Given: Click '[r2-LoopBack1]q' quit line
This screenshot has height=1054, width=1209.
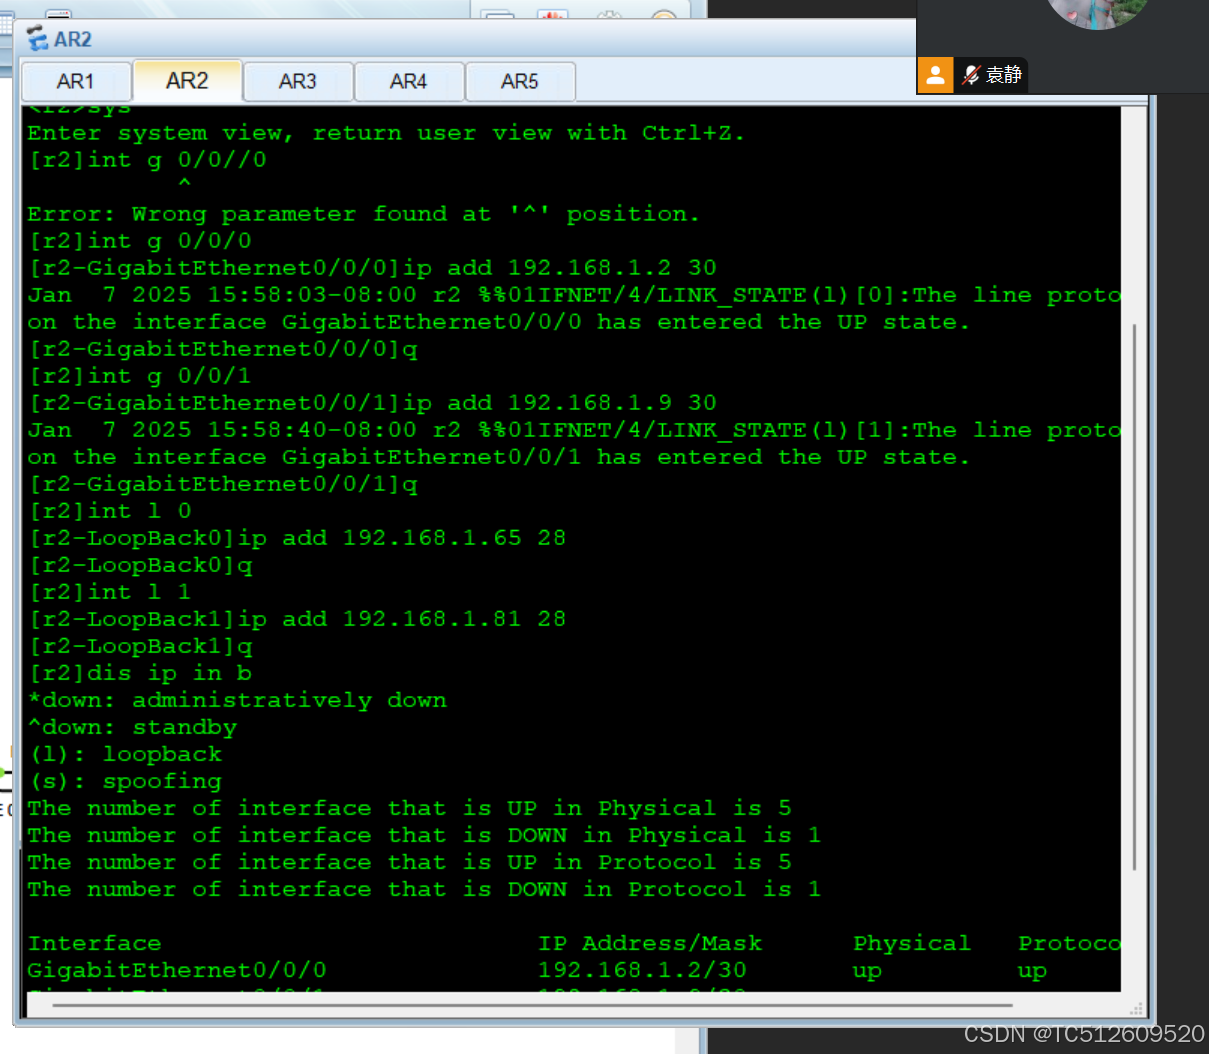Looking at the screenshot, I should pyautogui.click(x=140, y=646).
